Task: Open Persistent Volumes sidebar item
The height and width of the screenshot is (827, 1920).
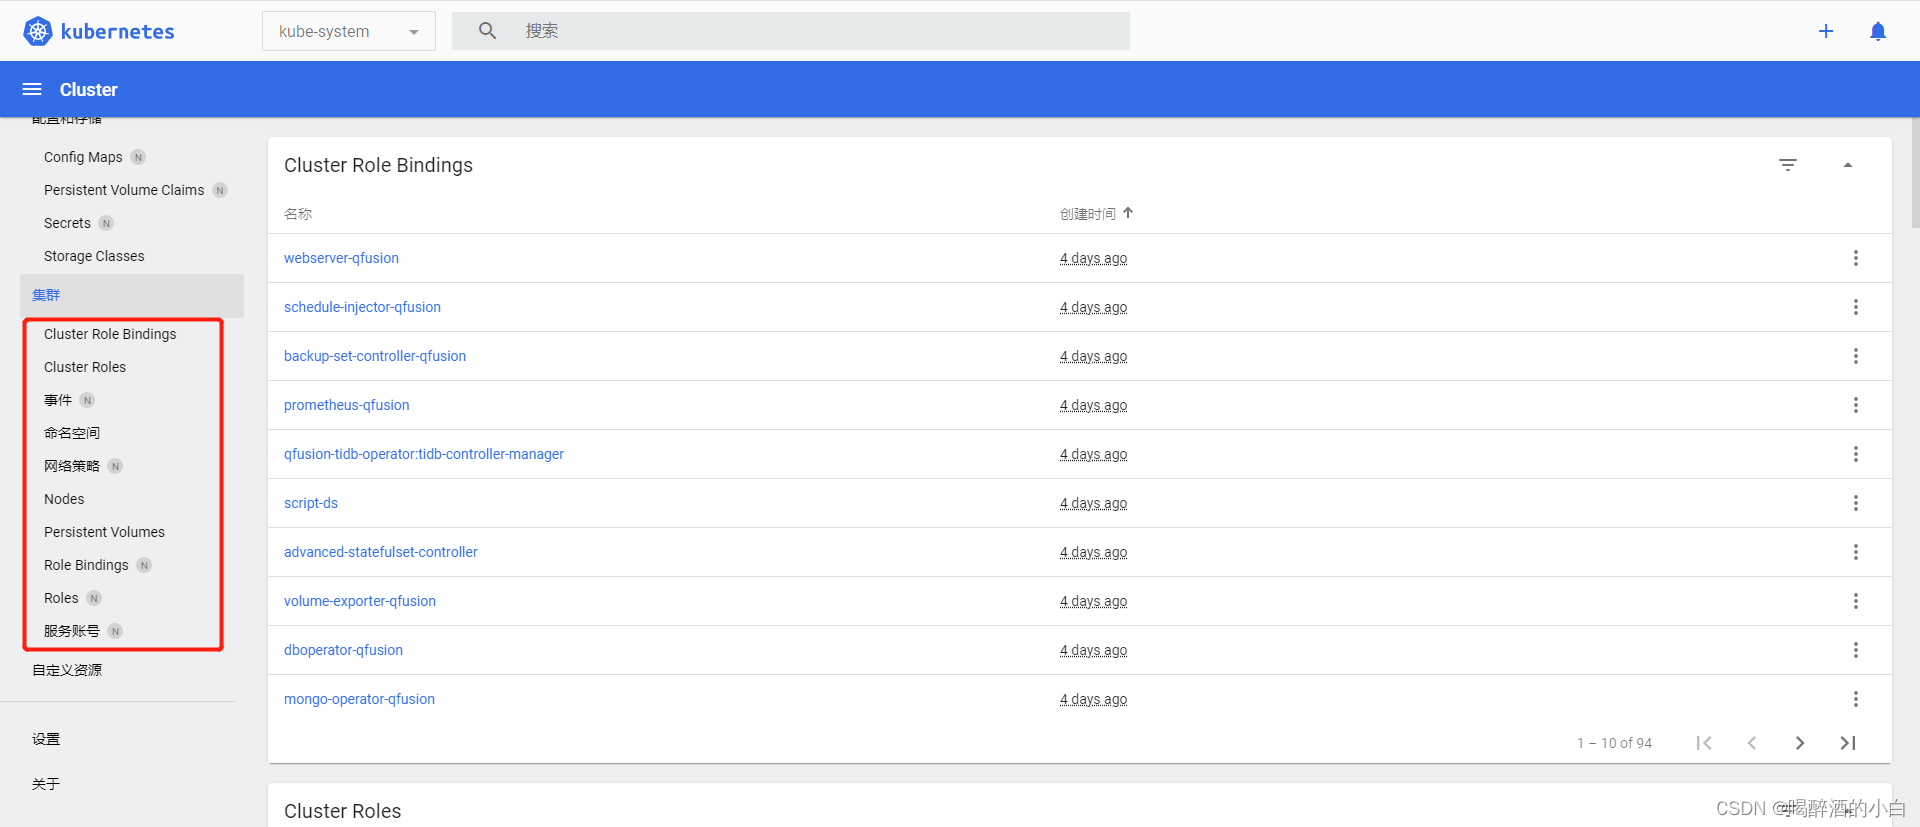Action: (x=104, y=532)
